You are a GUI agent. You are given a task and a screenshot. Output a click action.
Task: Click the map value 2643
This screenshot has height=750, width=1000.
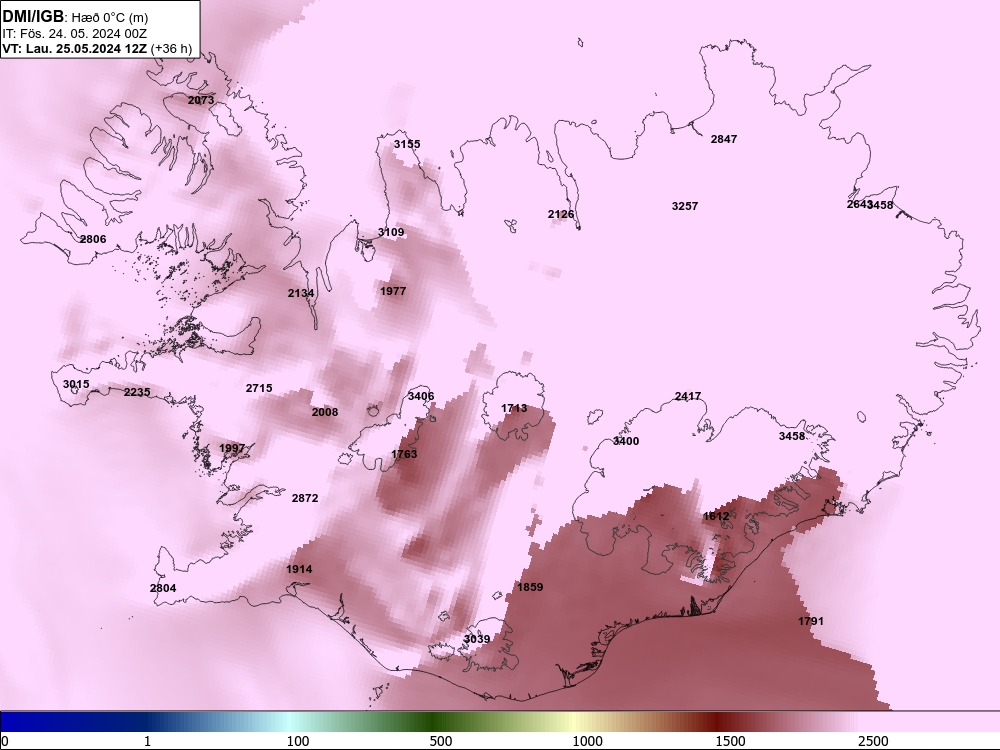coord(858,204)
